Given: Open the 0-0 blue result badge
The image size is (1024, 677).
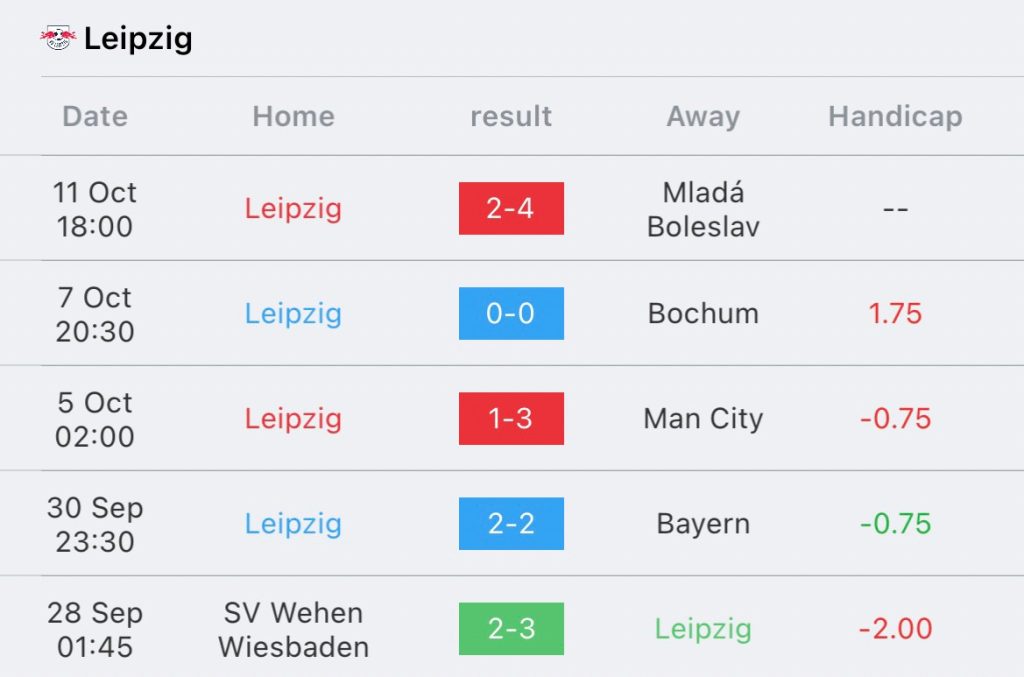Looking at the screenshot, I should coord(511,313).
